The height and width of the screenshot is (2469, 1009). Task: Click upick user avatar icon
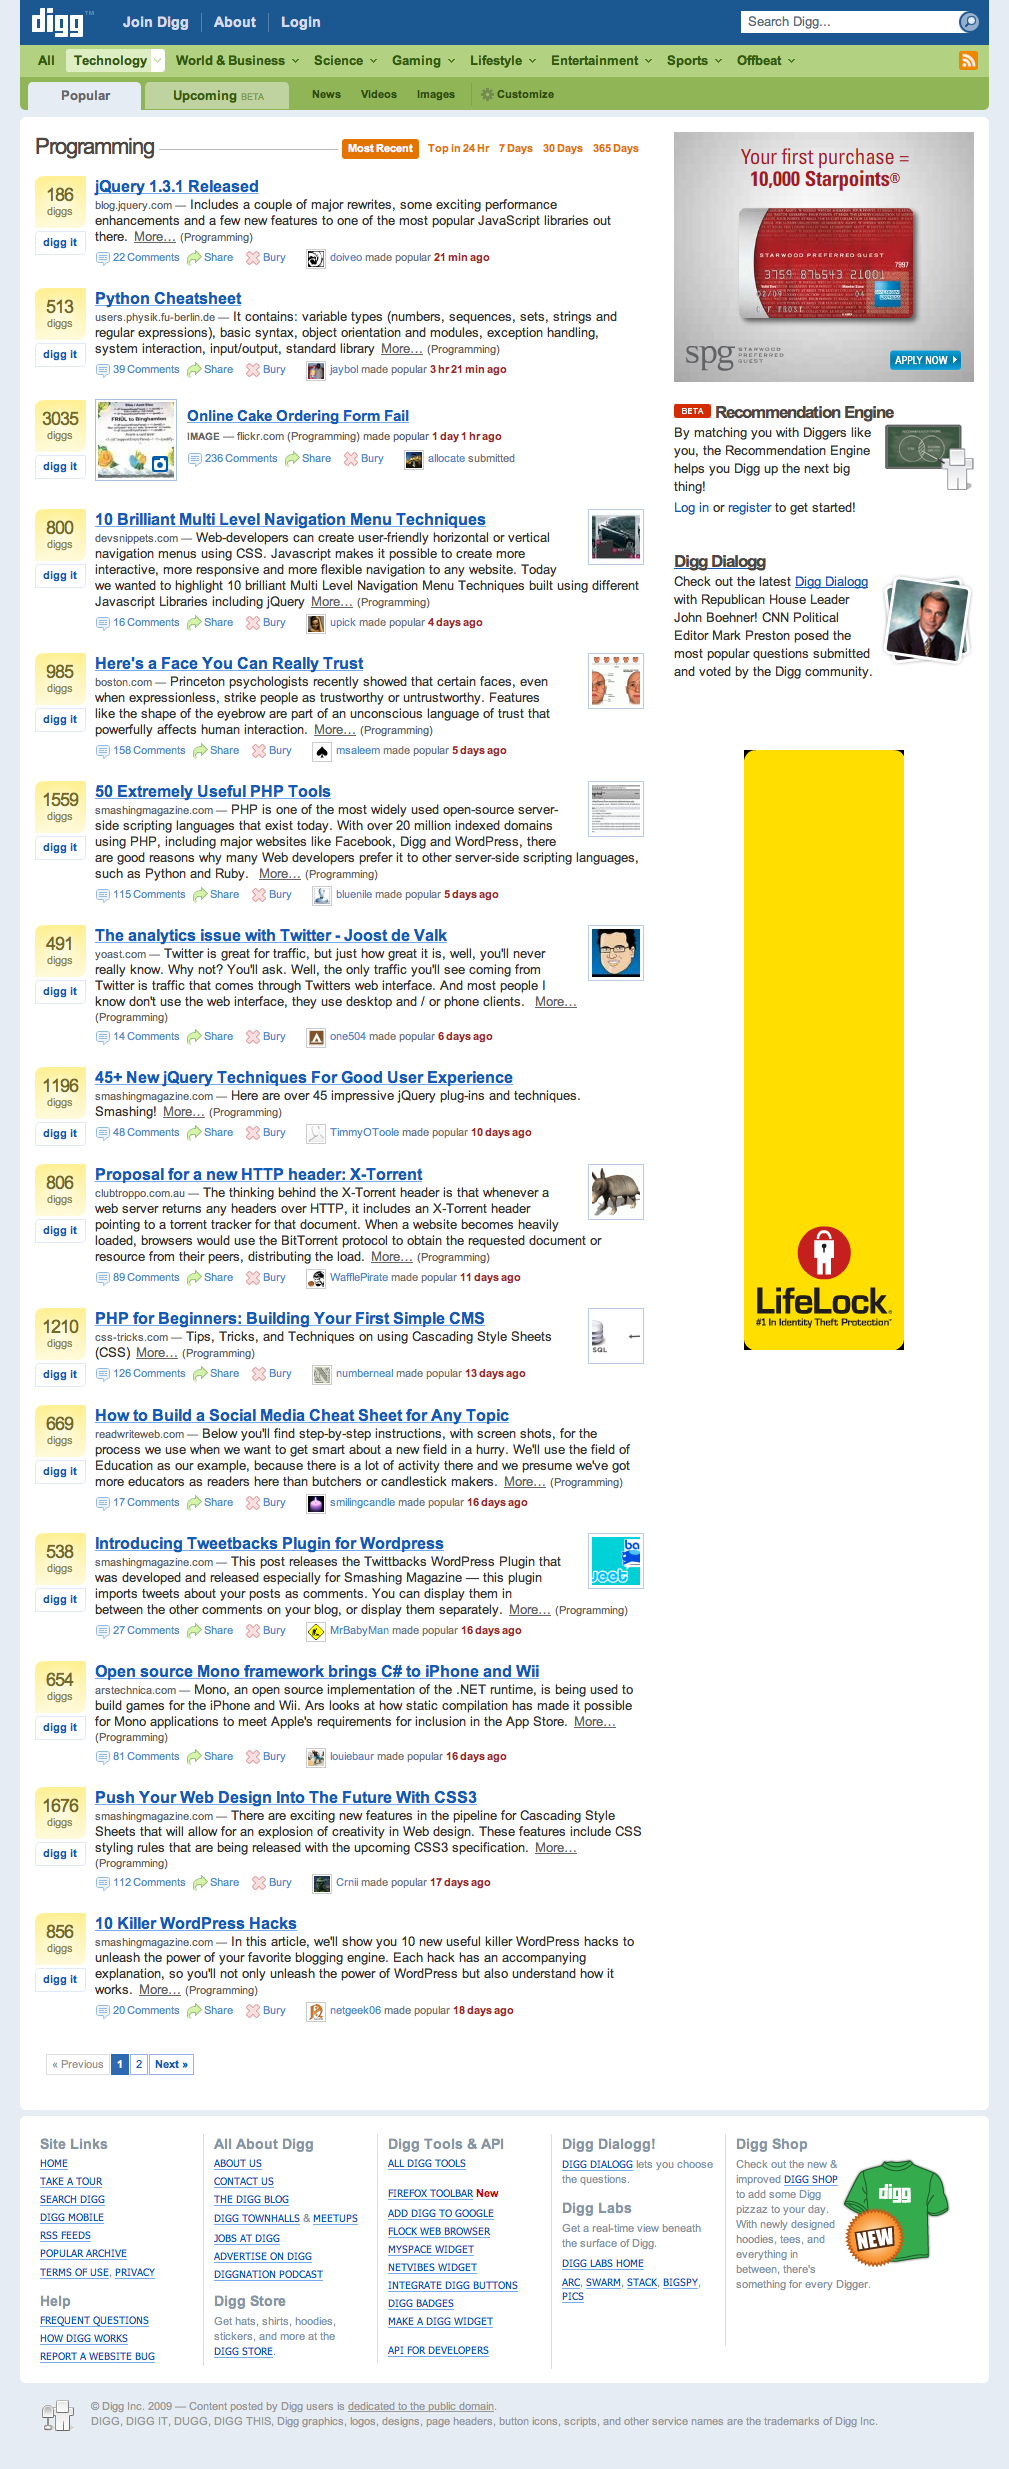pos(315,623)
